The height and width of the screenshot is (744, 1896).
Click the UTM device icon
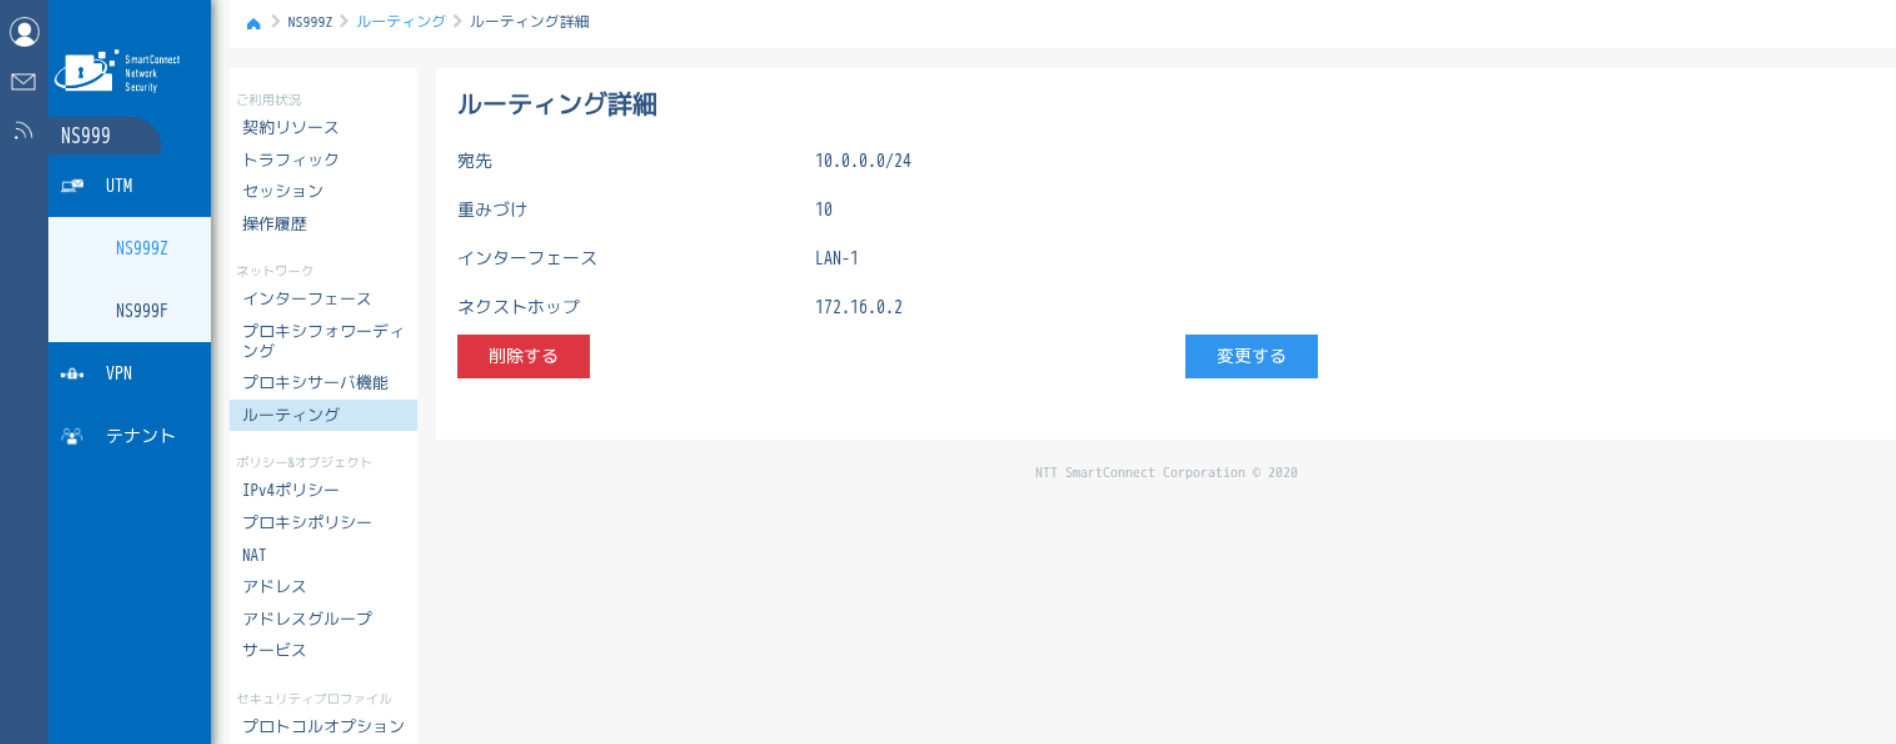tap(72, 186)
